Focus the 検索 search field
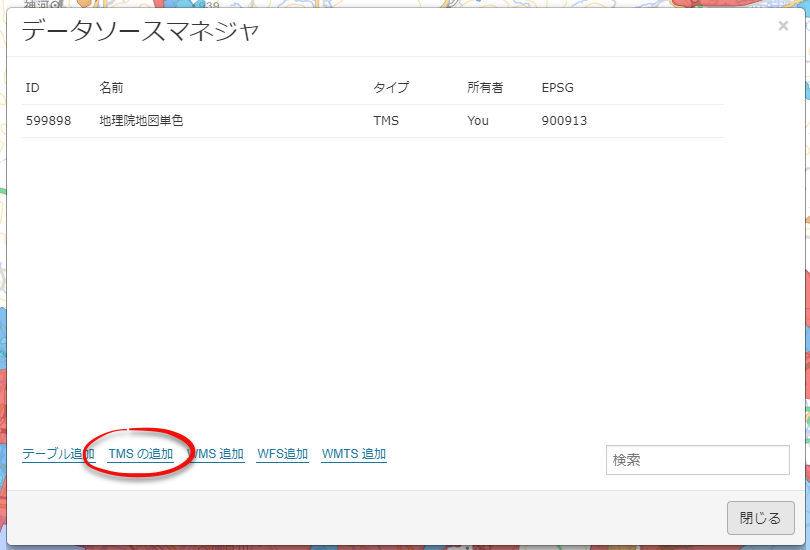 point(697,460)
